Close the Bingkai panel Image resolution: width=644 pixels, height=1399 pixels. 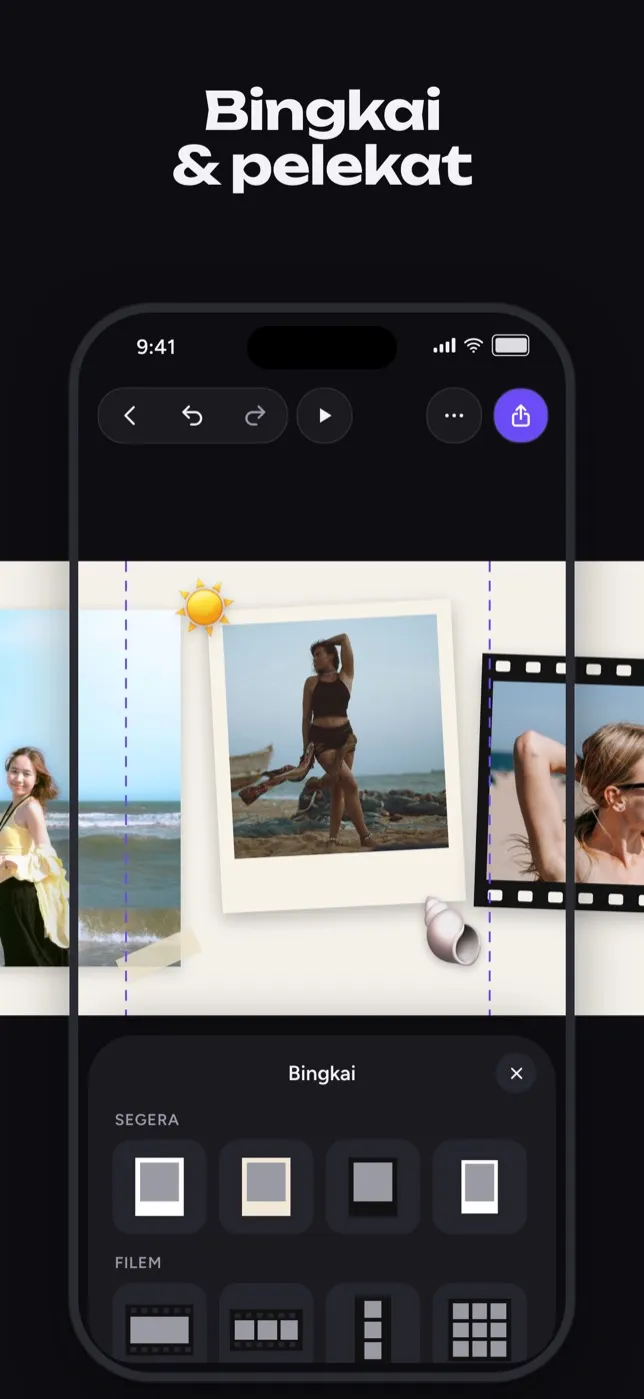pos(516,1074)
